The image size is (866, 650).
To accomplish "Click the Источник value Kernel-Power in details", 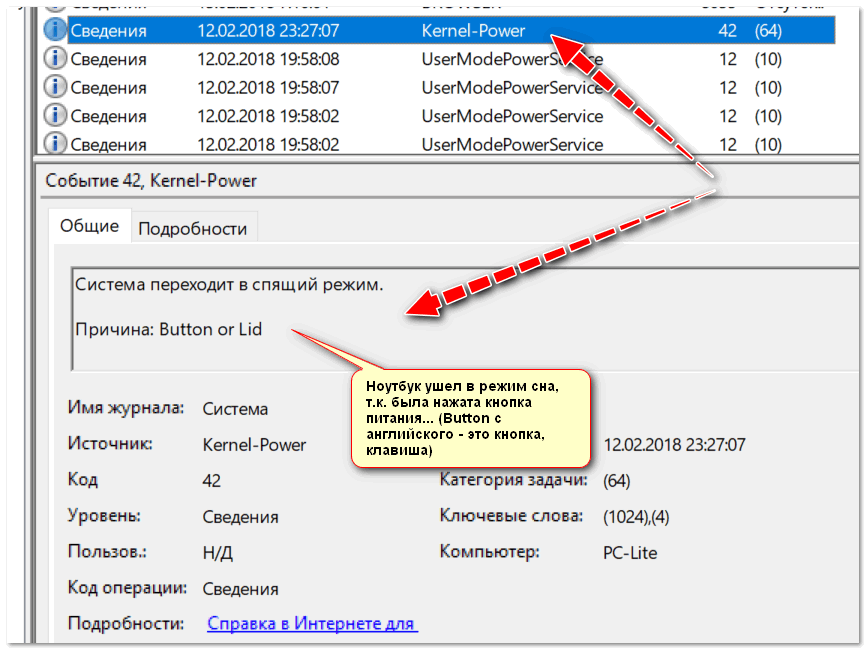I will 254,445.
